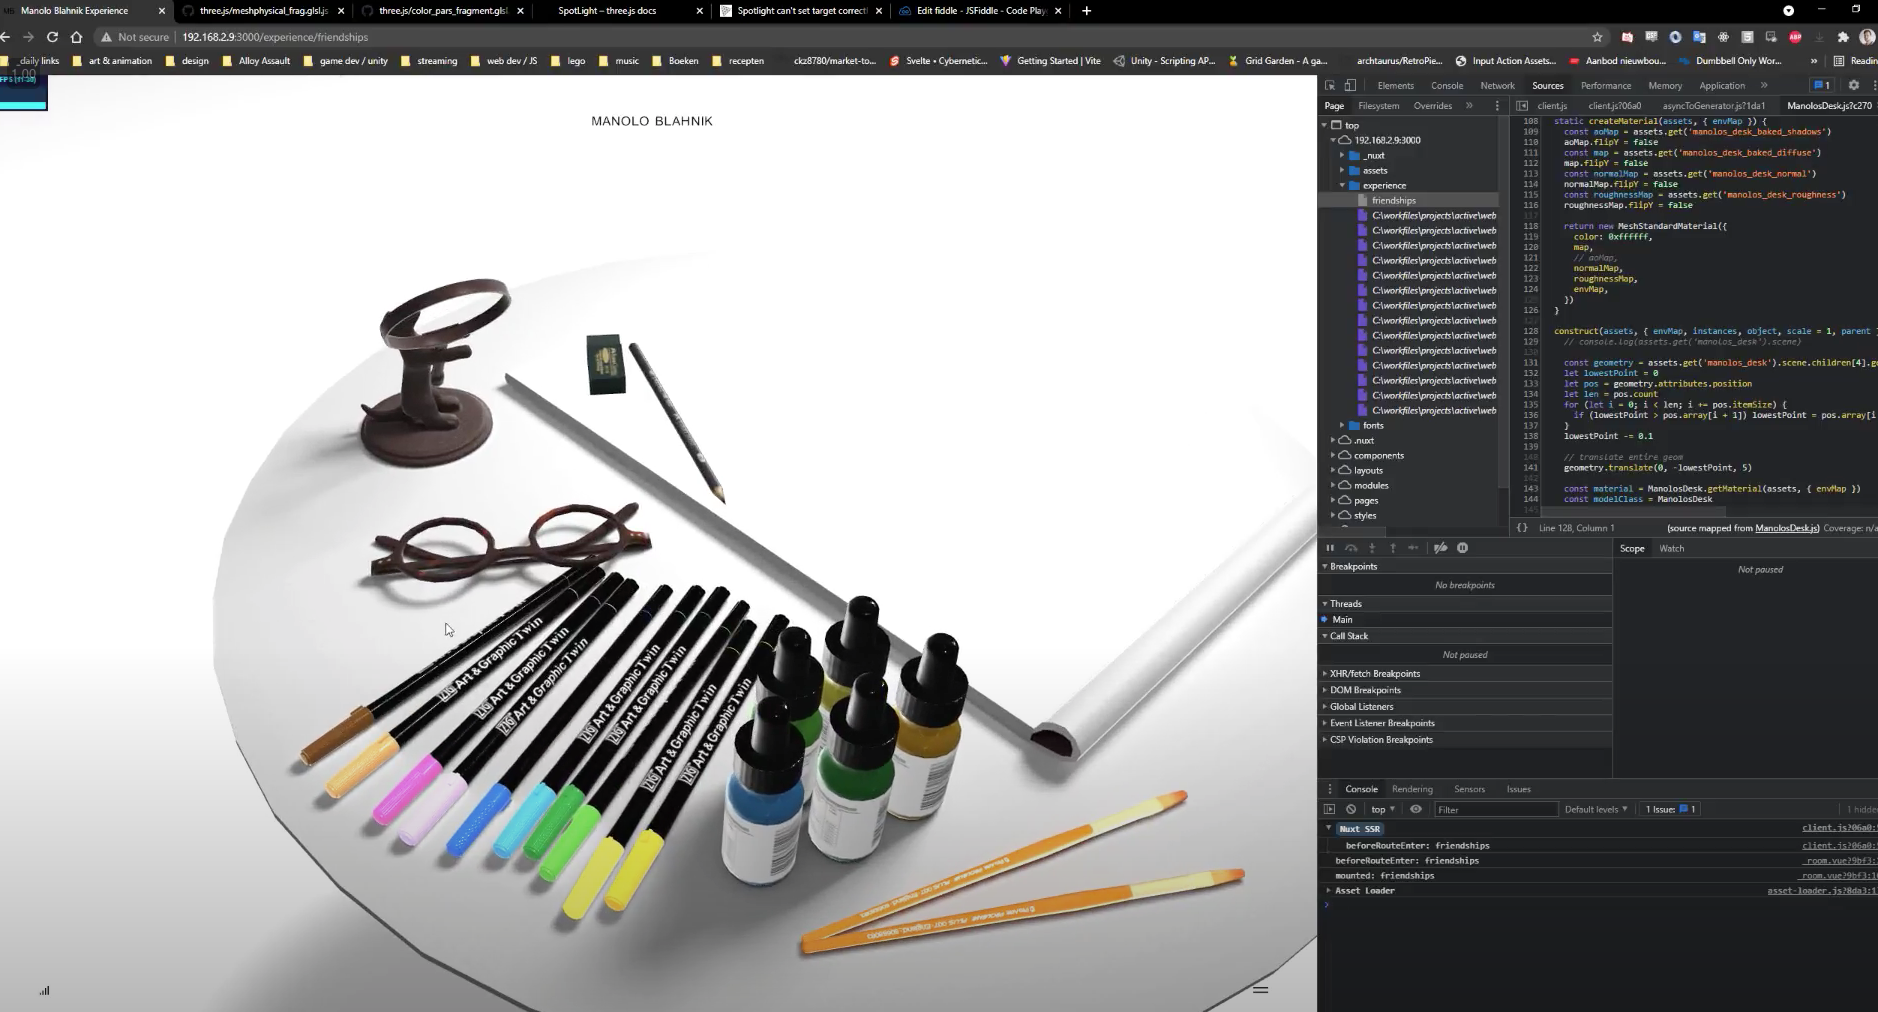Toggle deactivate breakpoints
This screenshot has width=1878, height=1012.
tap(1441, 548)
